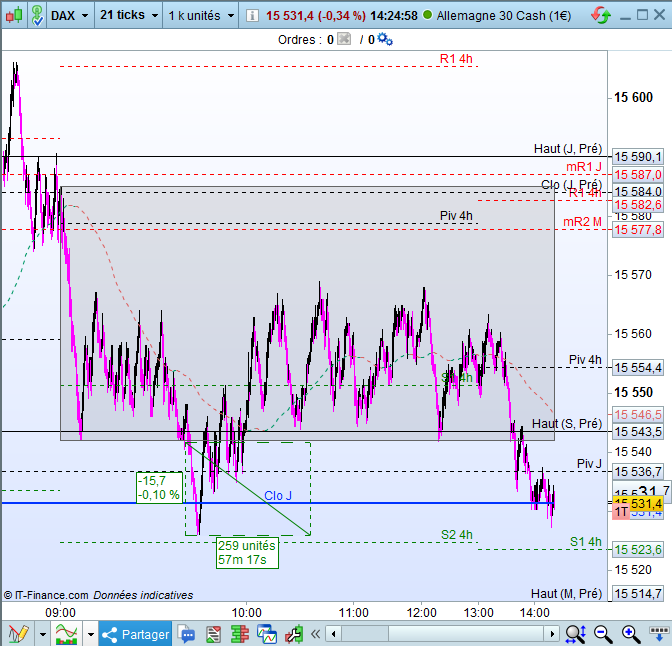Click the blue Clo J line label
The image size is (672, 646).
(x=278, y=496)
